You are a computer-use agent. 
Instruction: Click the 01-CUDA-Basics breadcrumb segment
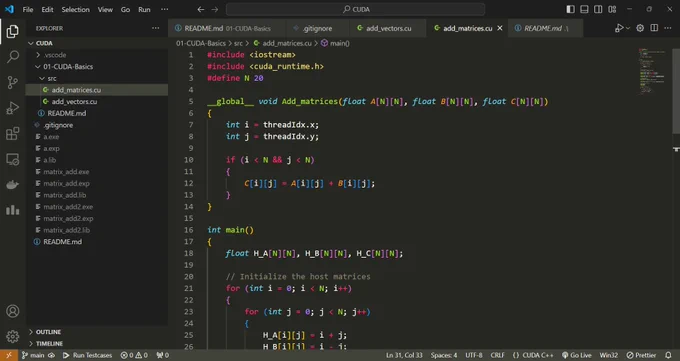pyautogui.click(x=201, y=43)
